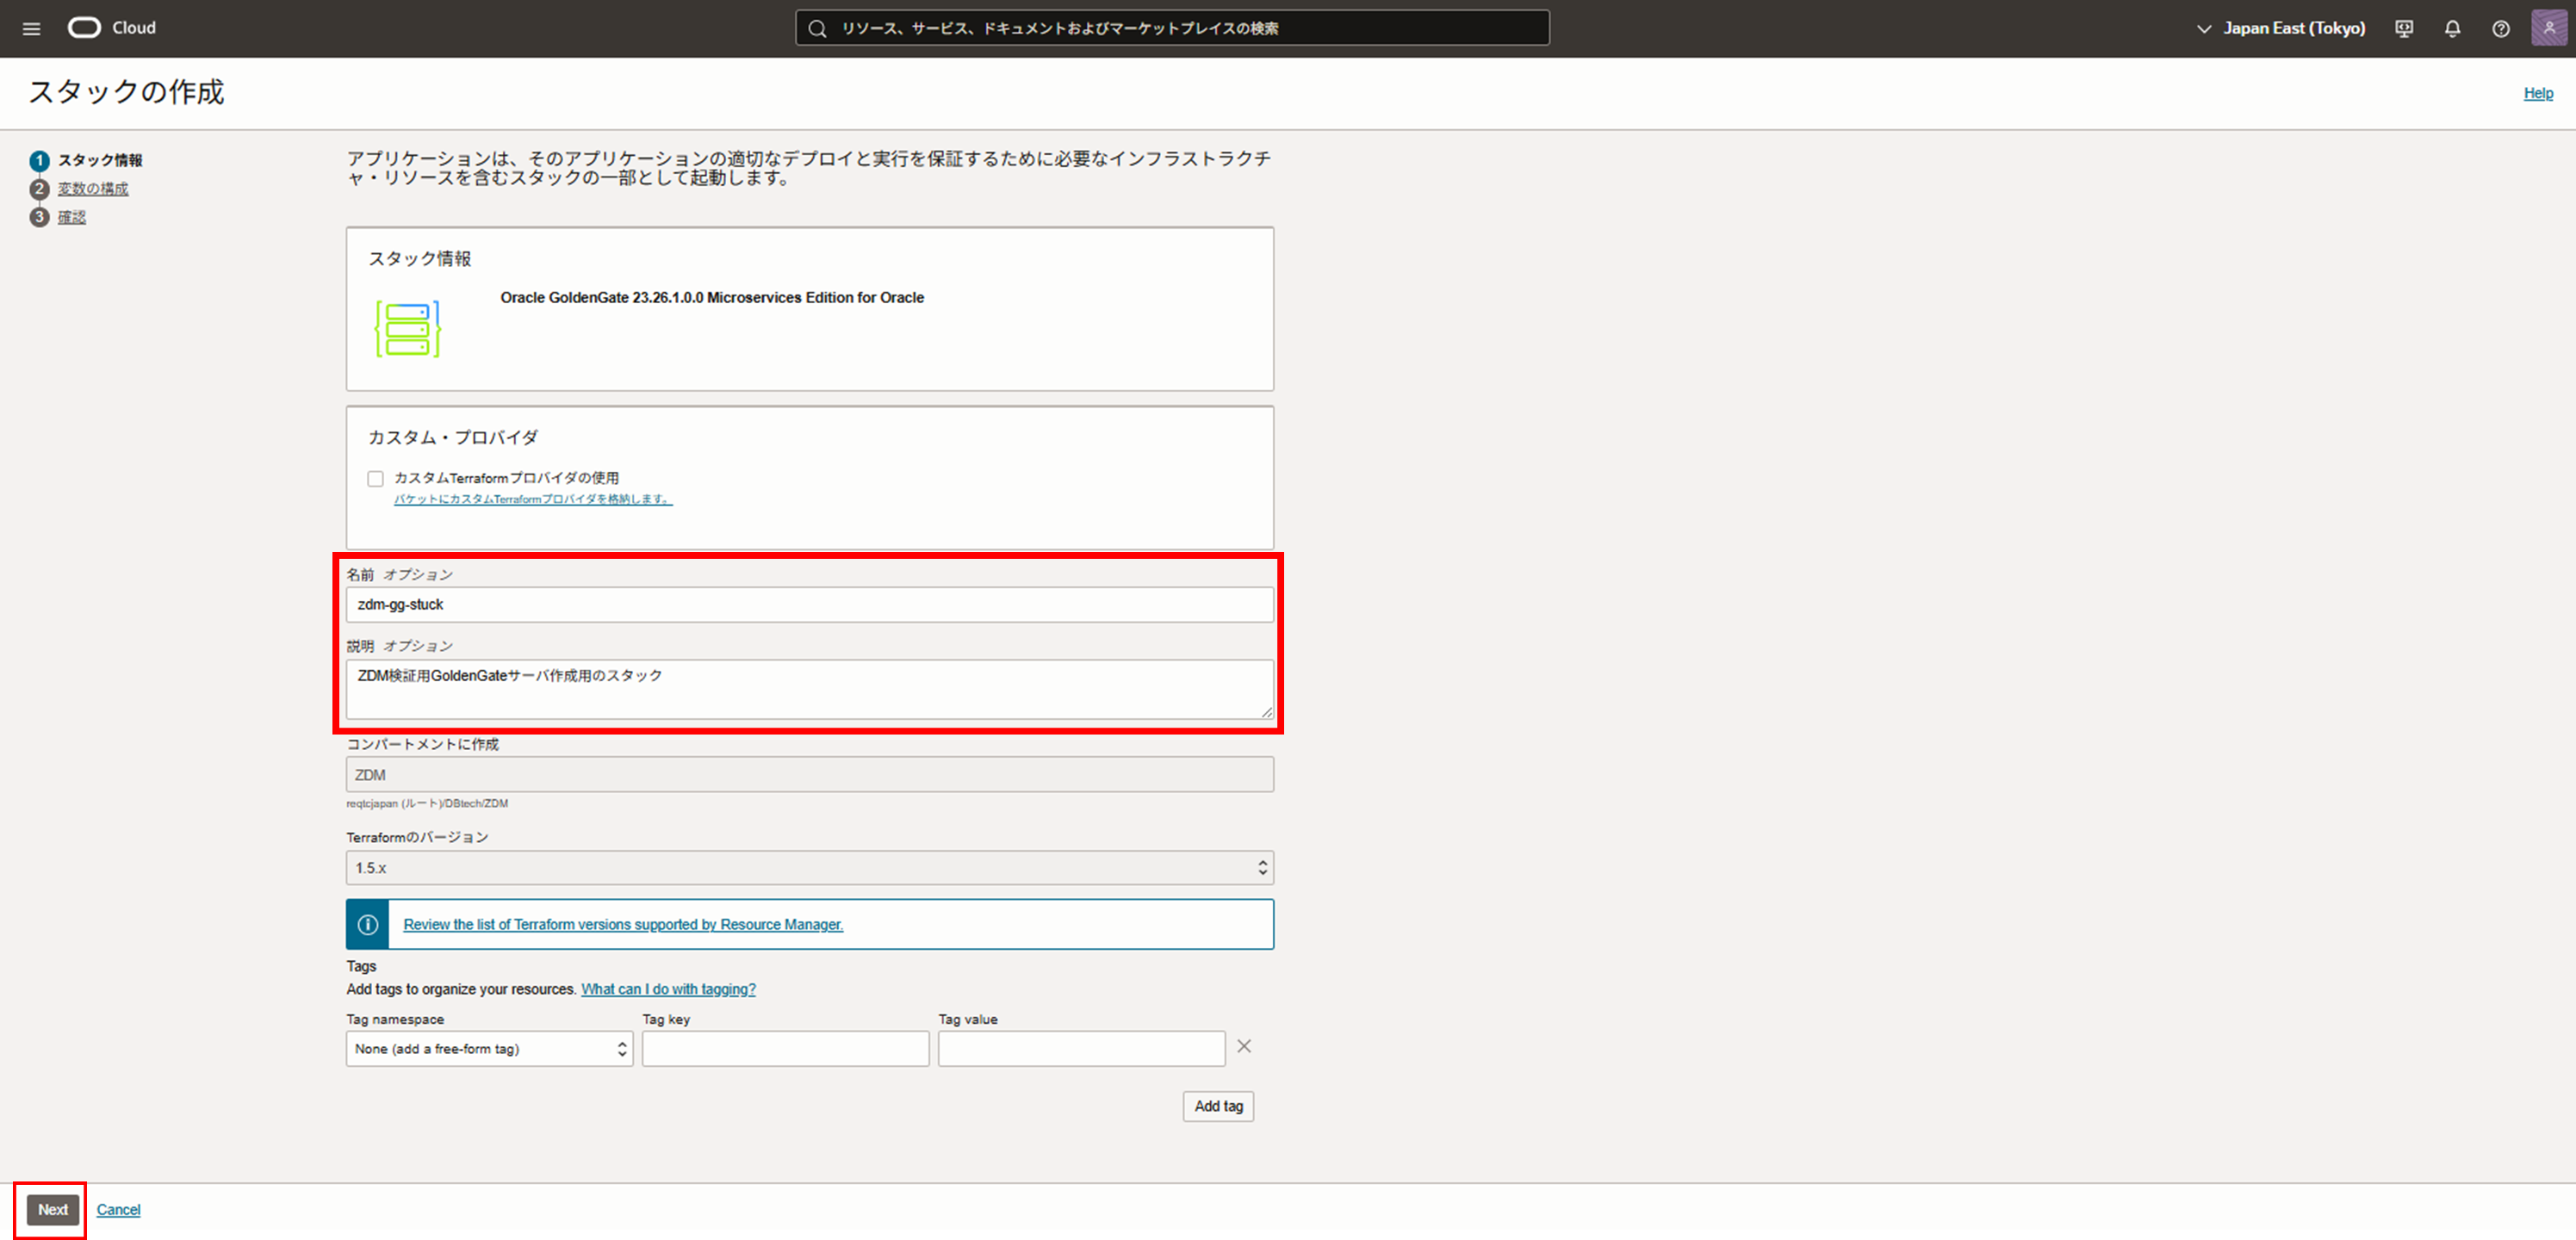Screen dimensions: 2576x1240
Task: Click the スタックの作成 page heading
Action: 126,92
